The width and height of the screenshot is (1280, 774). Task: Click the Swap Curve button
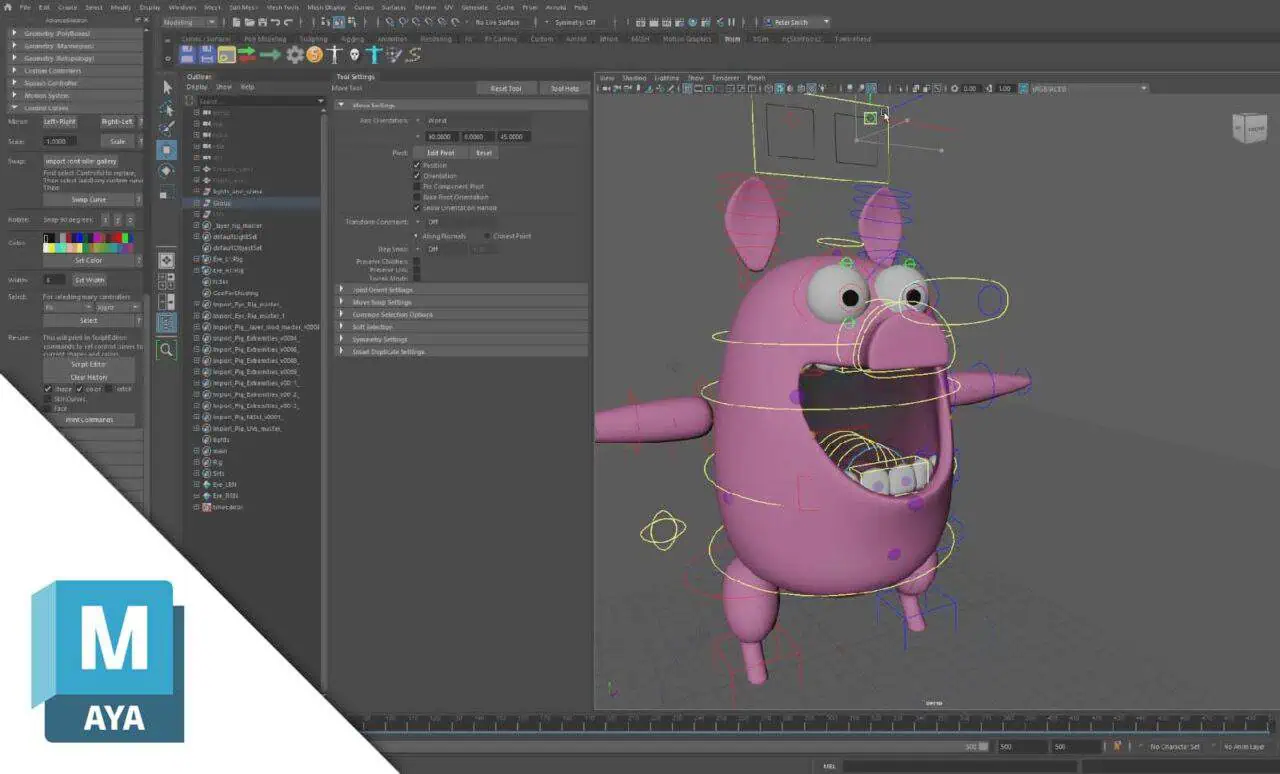(89, 199)
